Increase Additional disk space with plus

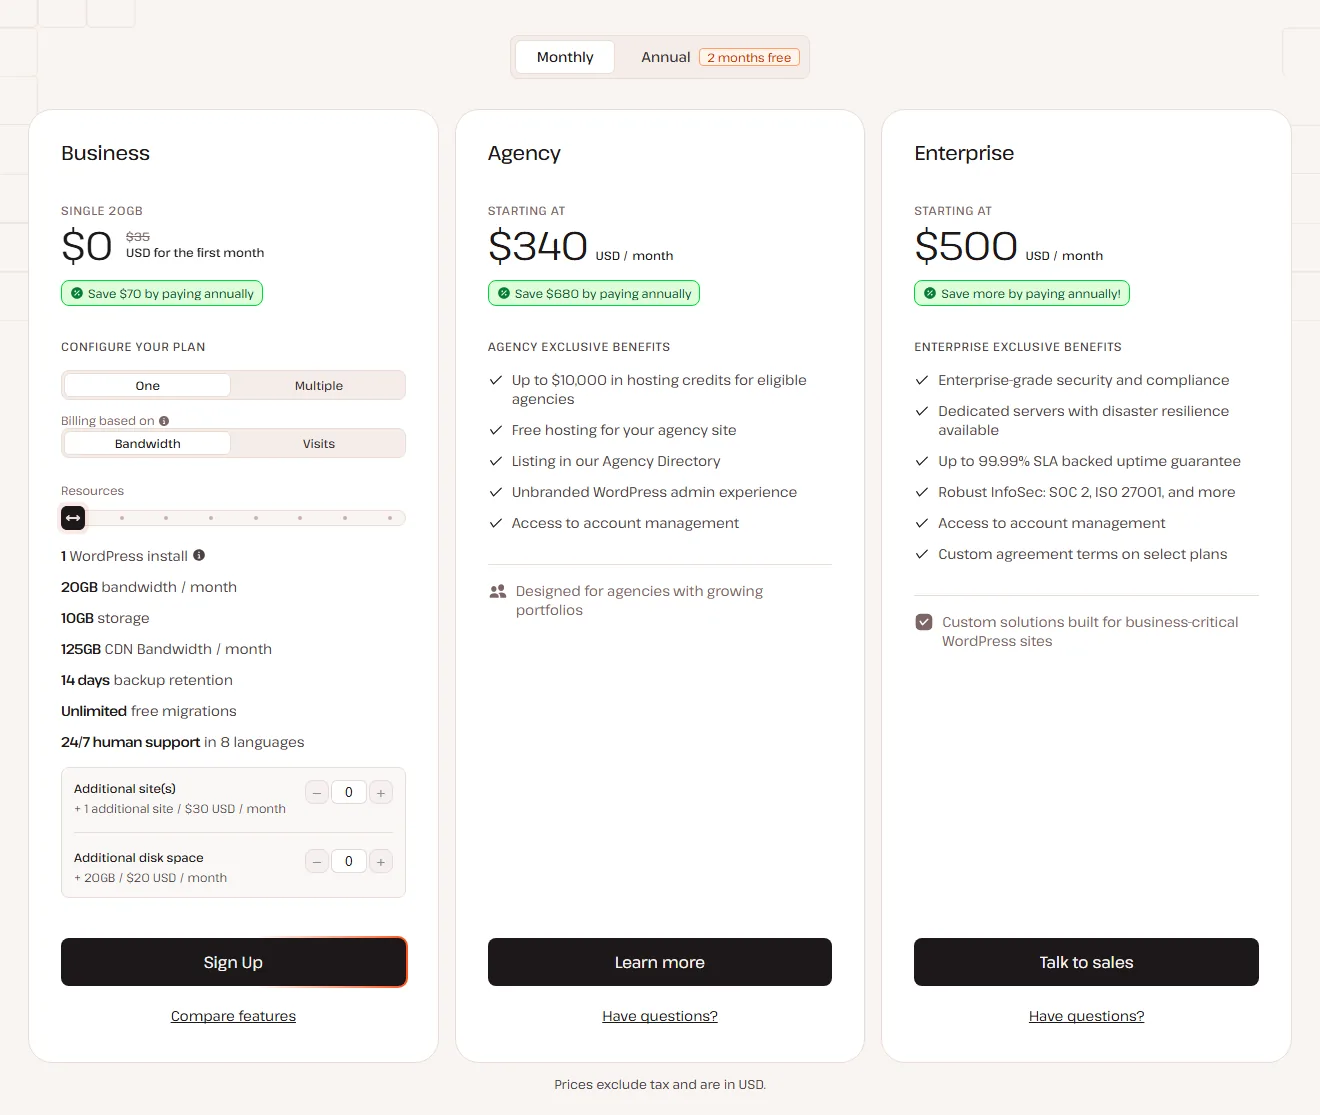[x=381, y=862]
